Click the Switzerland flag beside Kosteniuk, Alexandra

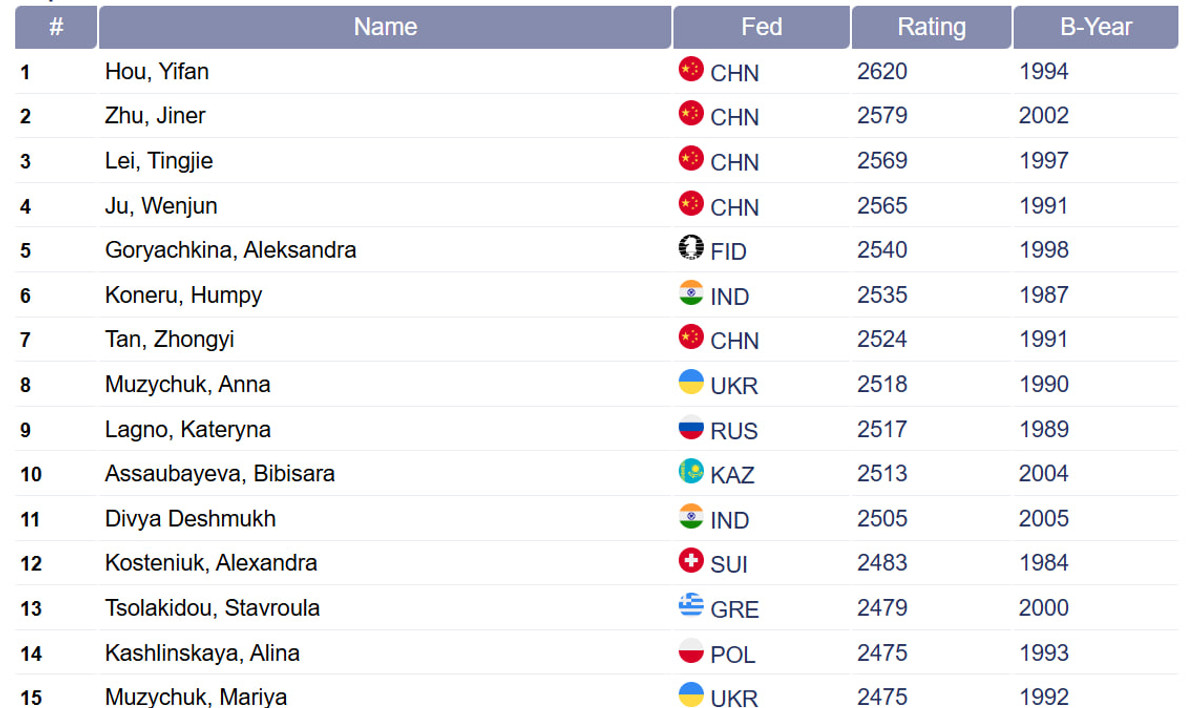pyautogui.click(x=691, y=561)
